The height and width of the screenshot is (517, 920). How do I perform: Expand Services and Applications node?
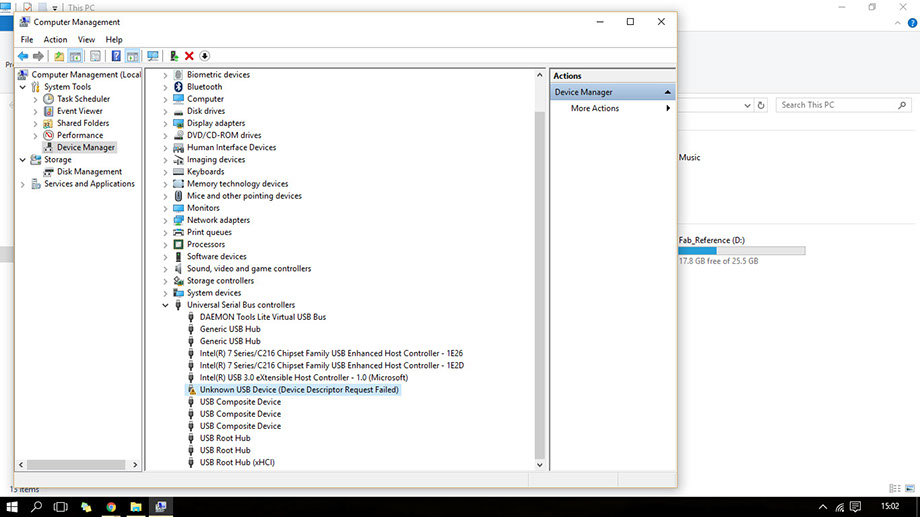[23, 184]
